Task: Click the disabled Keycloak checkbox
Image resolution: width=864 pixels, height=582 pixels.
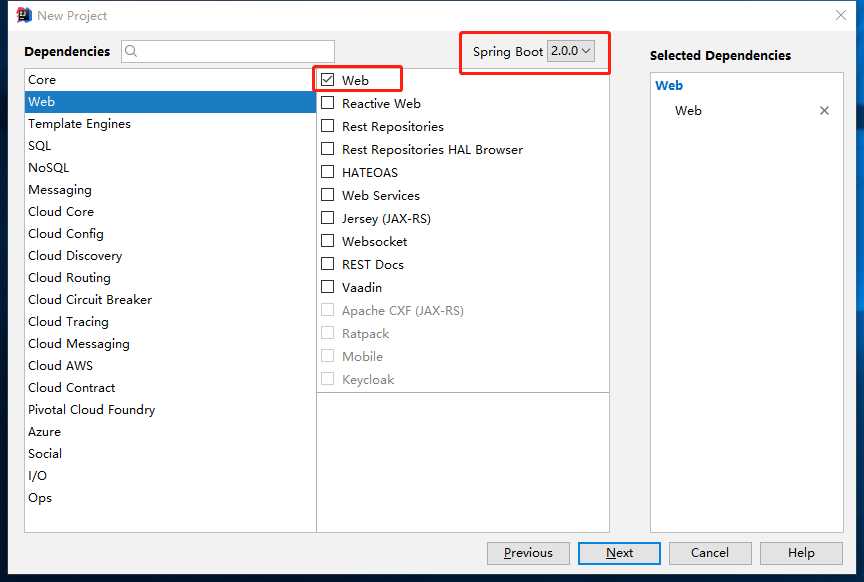Action: [x=327, y=379]
